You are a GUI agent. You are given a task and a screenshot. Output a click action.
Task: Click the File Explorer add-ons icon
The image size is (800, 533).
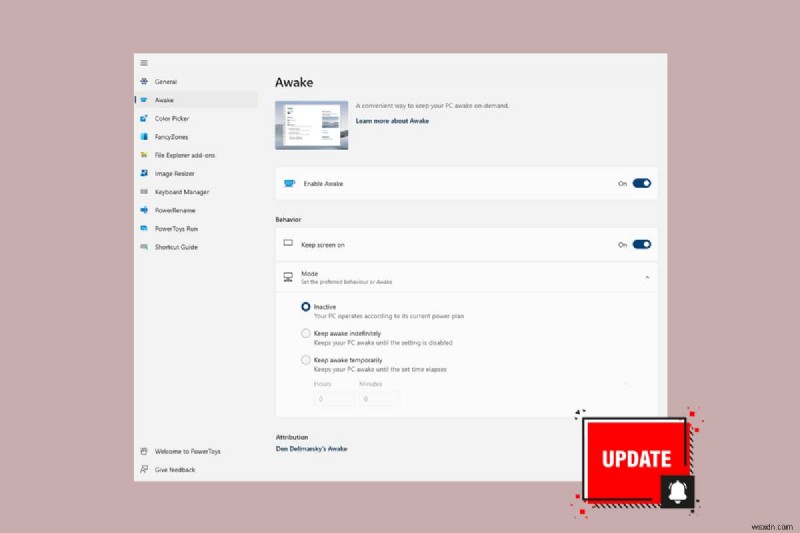pos(144,155)
